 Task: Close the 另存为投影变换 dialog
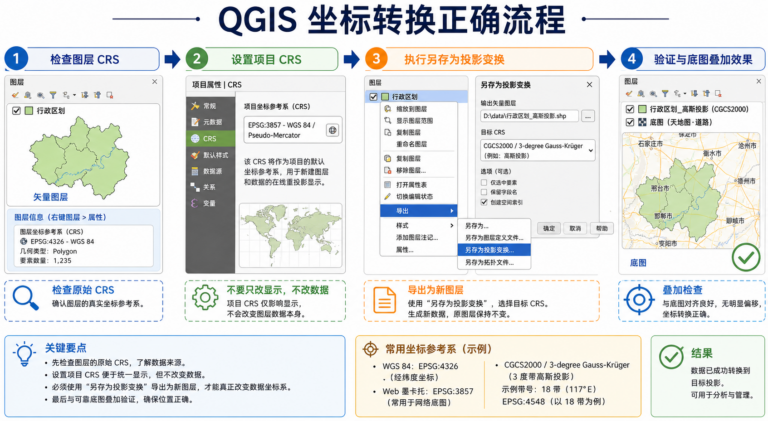point(589,85)
